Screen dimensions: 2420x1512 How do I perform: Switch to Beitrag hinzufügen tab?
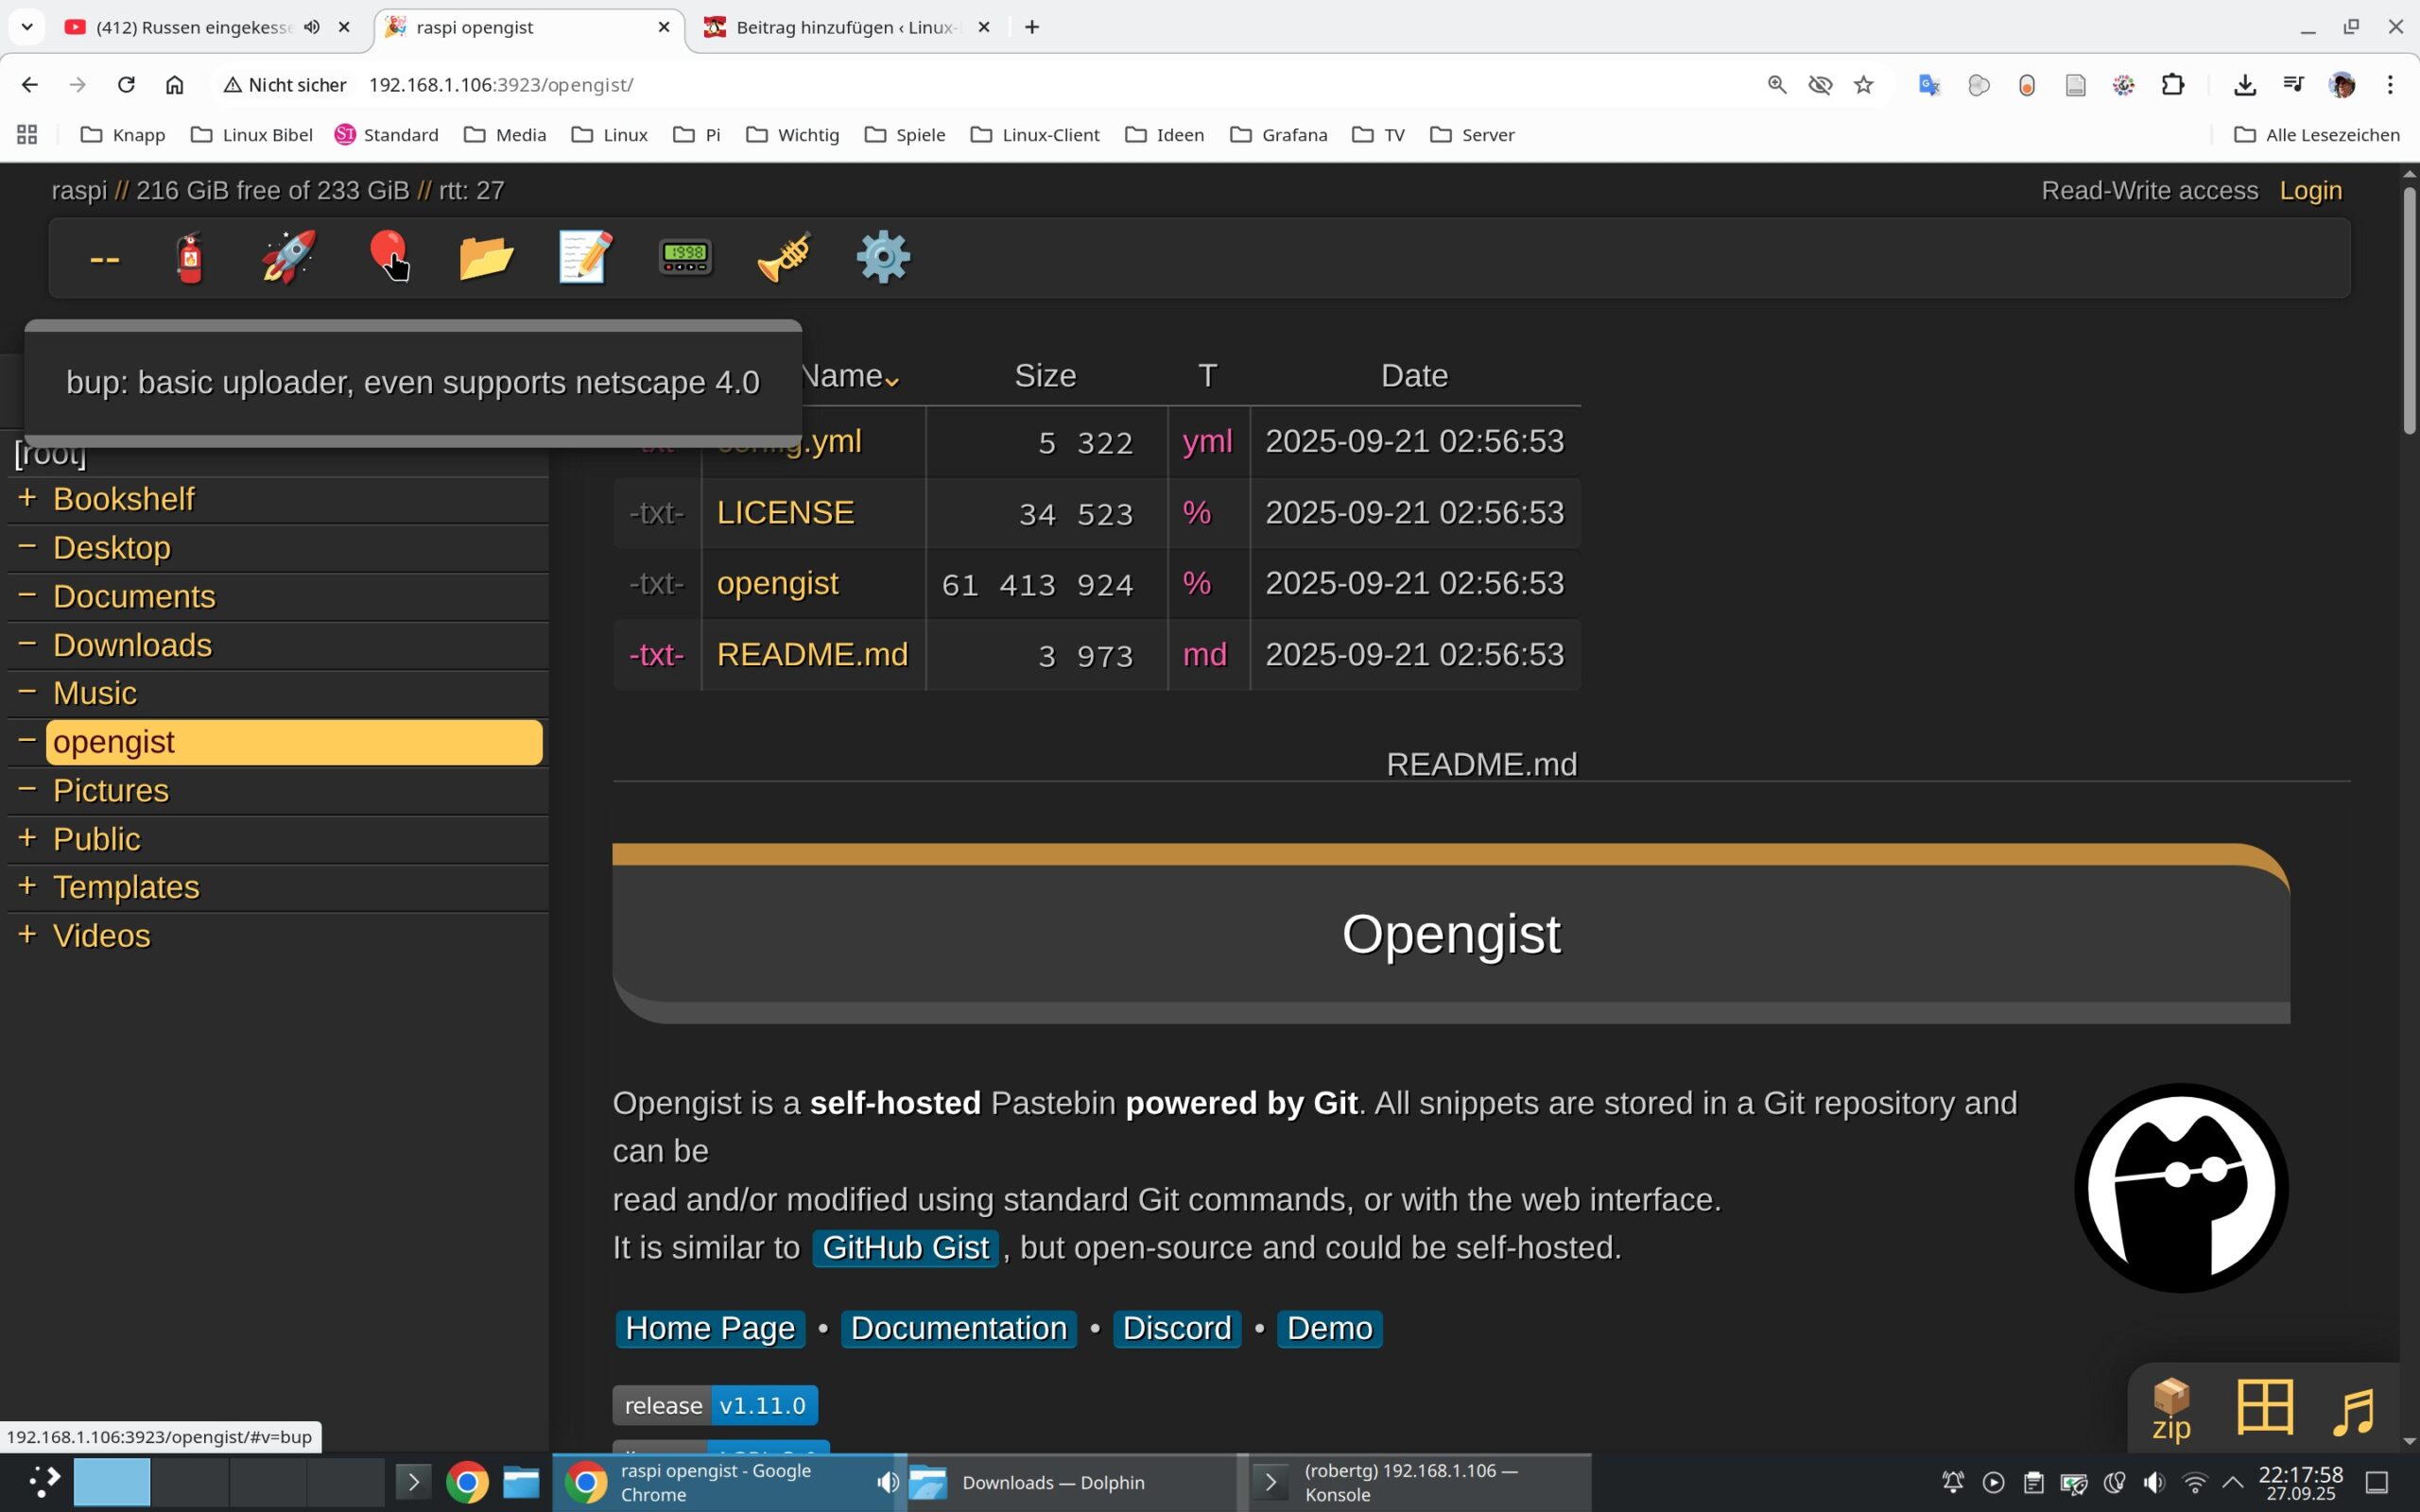pos(845,27)
